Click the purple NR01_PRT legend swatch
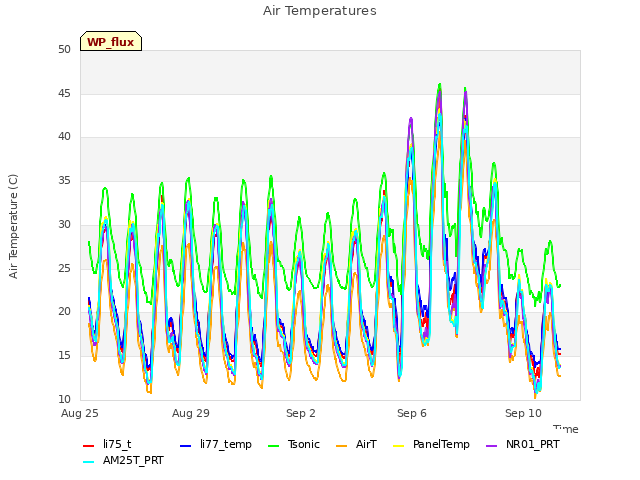The width and height of the screenshot is (640, 480). 491,446
